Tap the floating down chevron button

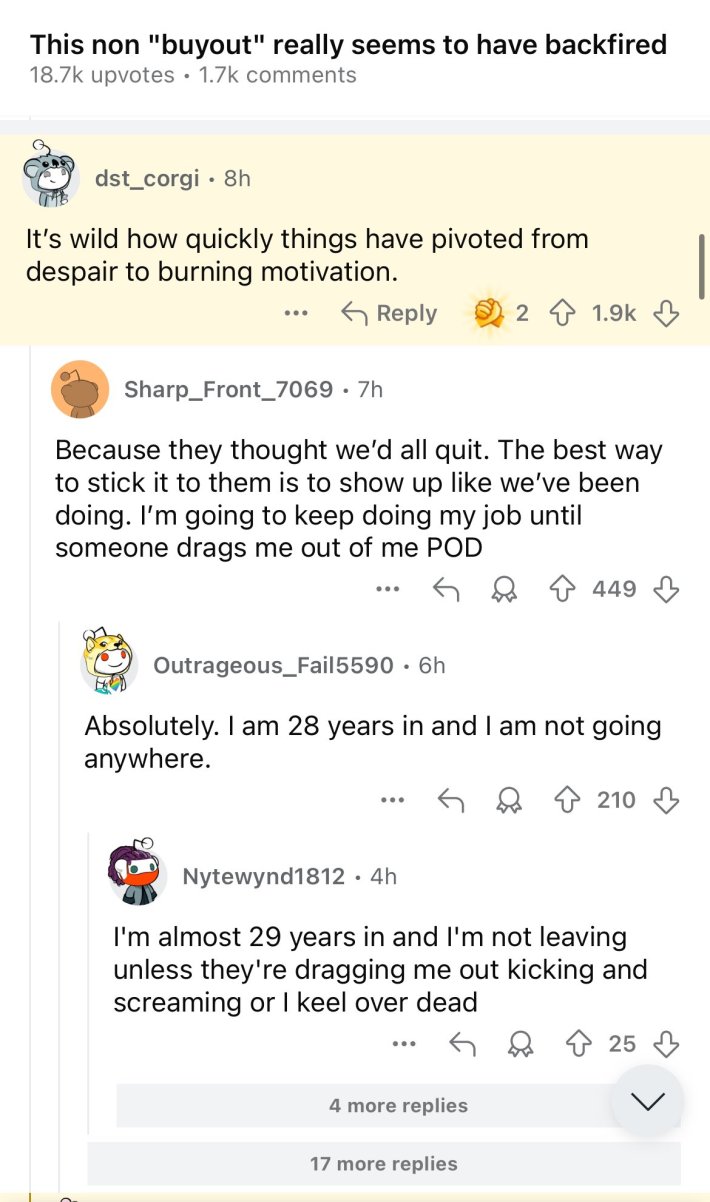point(647,1101)
